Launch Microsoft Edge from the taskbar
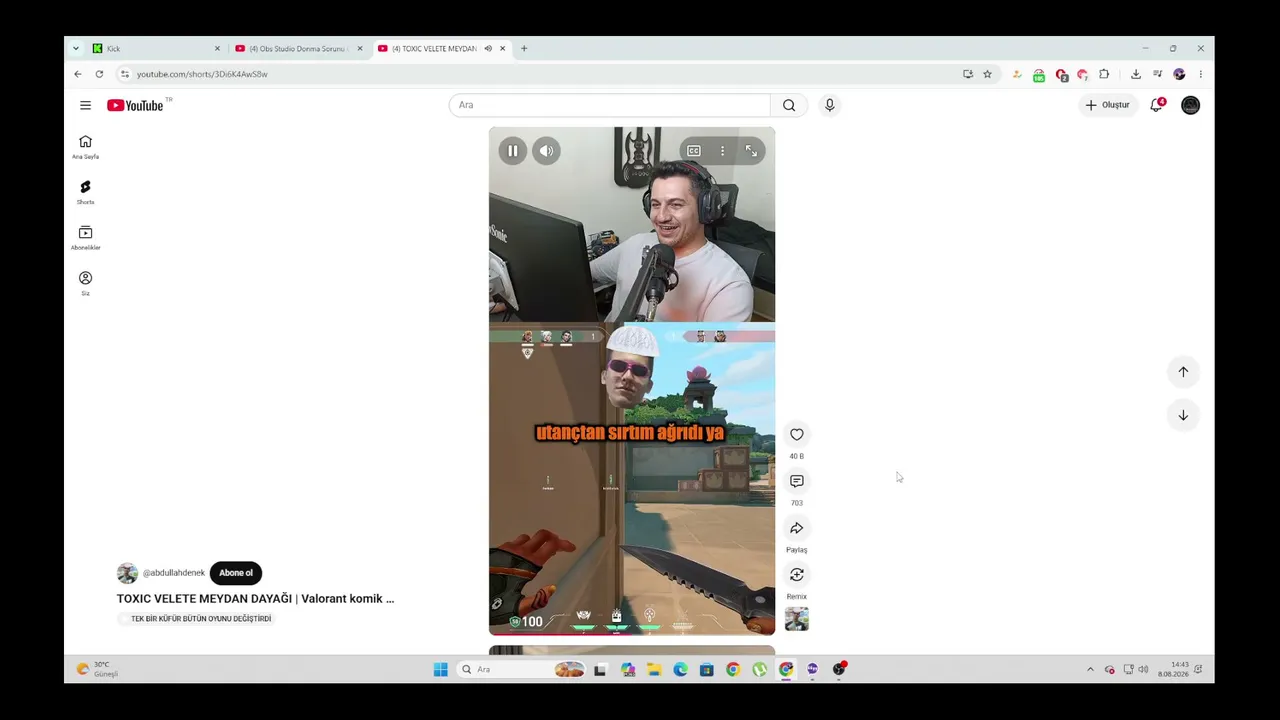The image size is (1280, 720). [680, 669]
